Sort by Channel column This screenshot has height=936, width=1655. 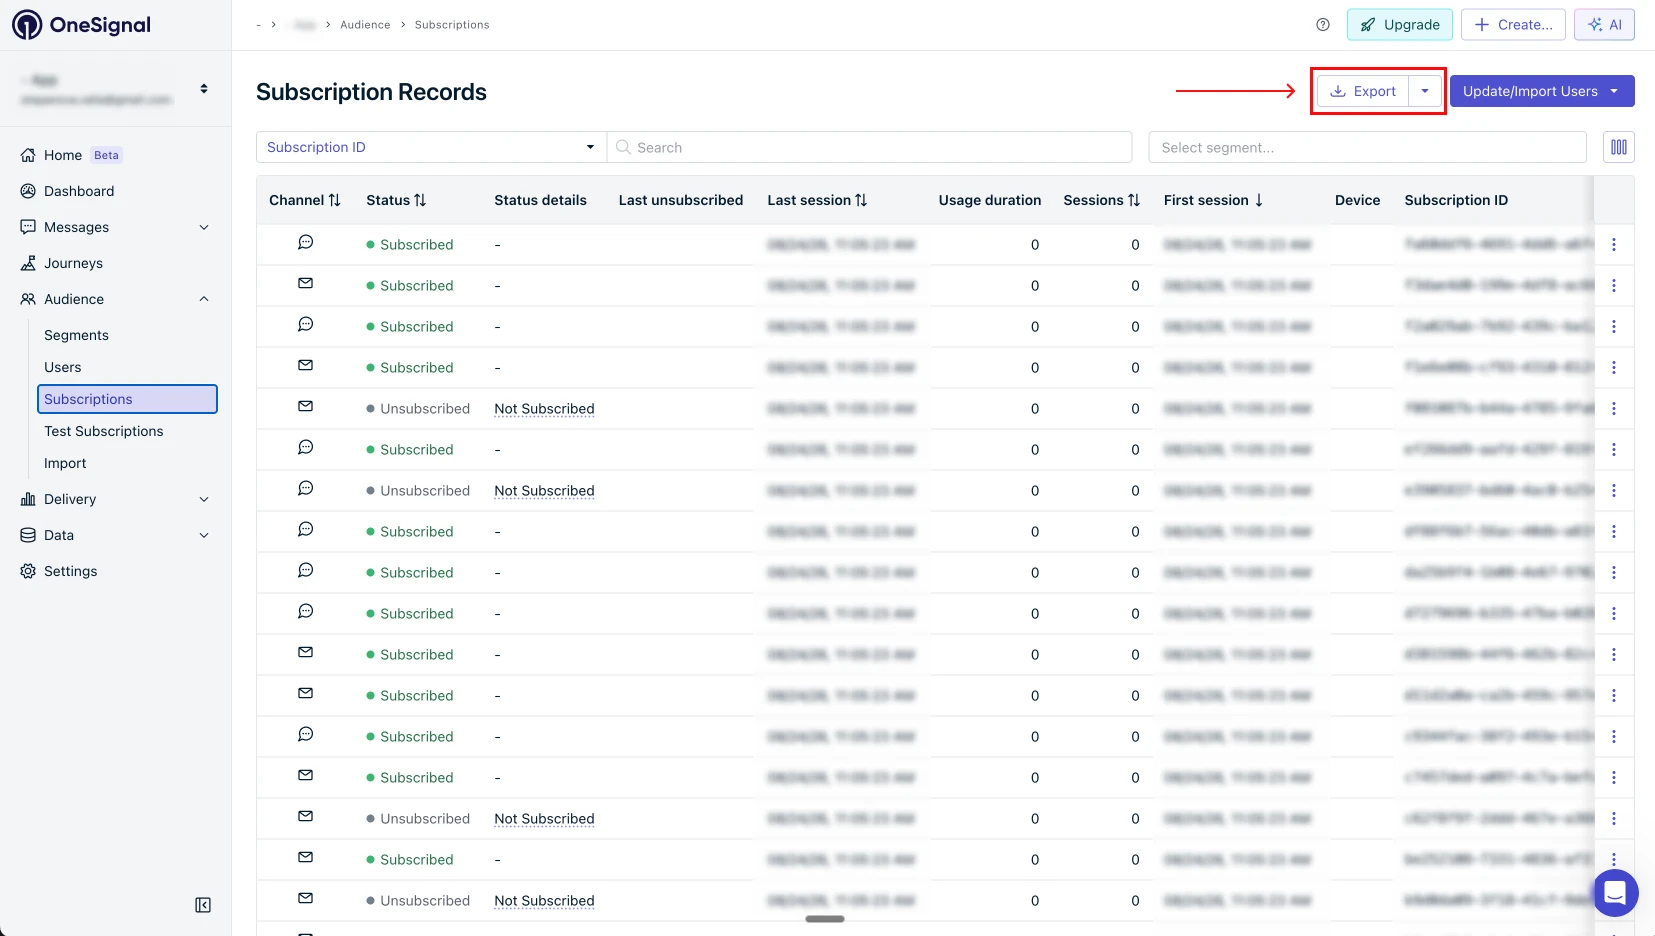[305, 200]
